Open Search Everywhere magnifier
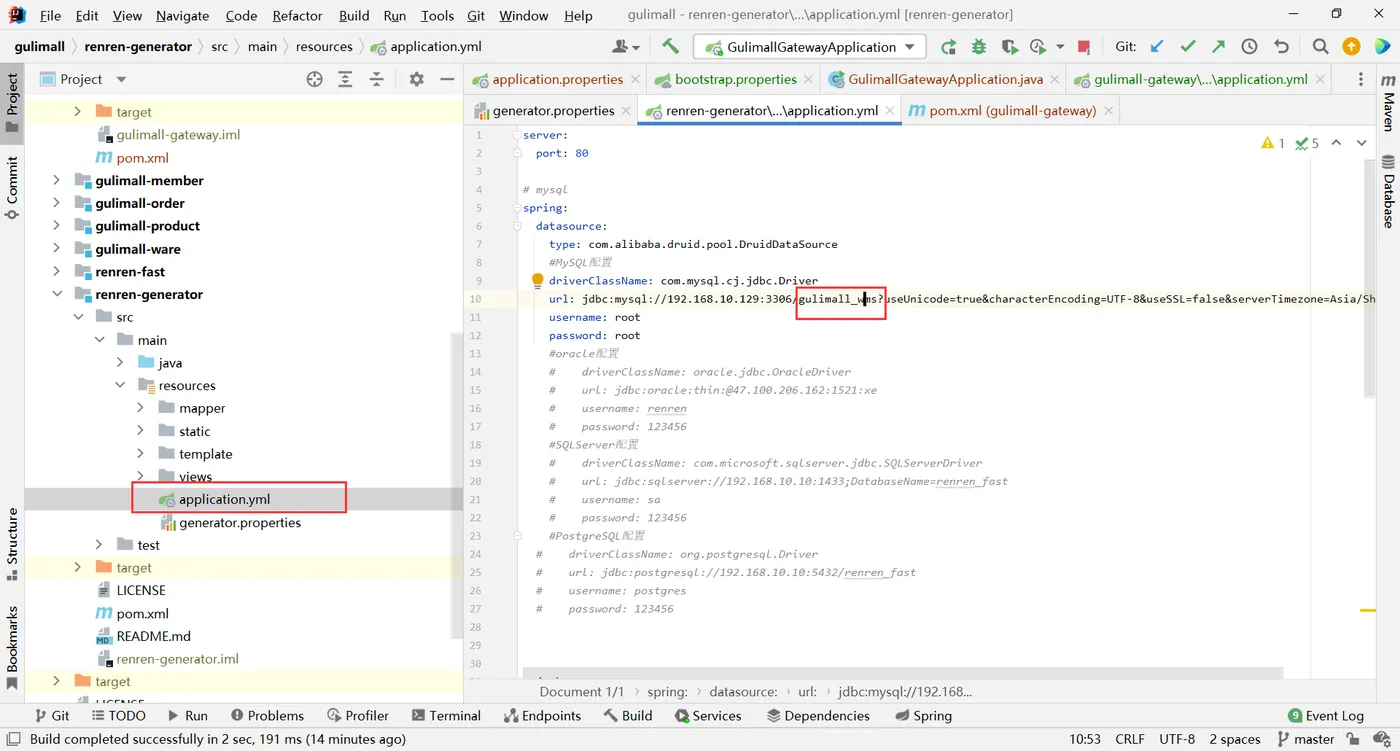This screenshot has height=751, width=1400. [x=1320, y=46]
